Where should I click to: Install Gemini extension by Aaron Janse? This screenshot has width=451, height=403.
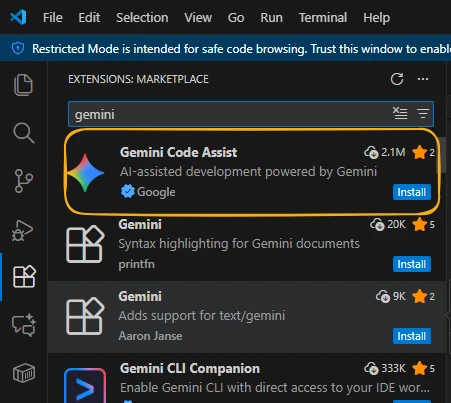(412, 336)
